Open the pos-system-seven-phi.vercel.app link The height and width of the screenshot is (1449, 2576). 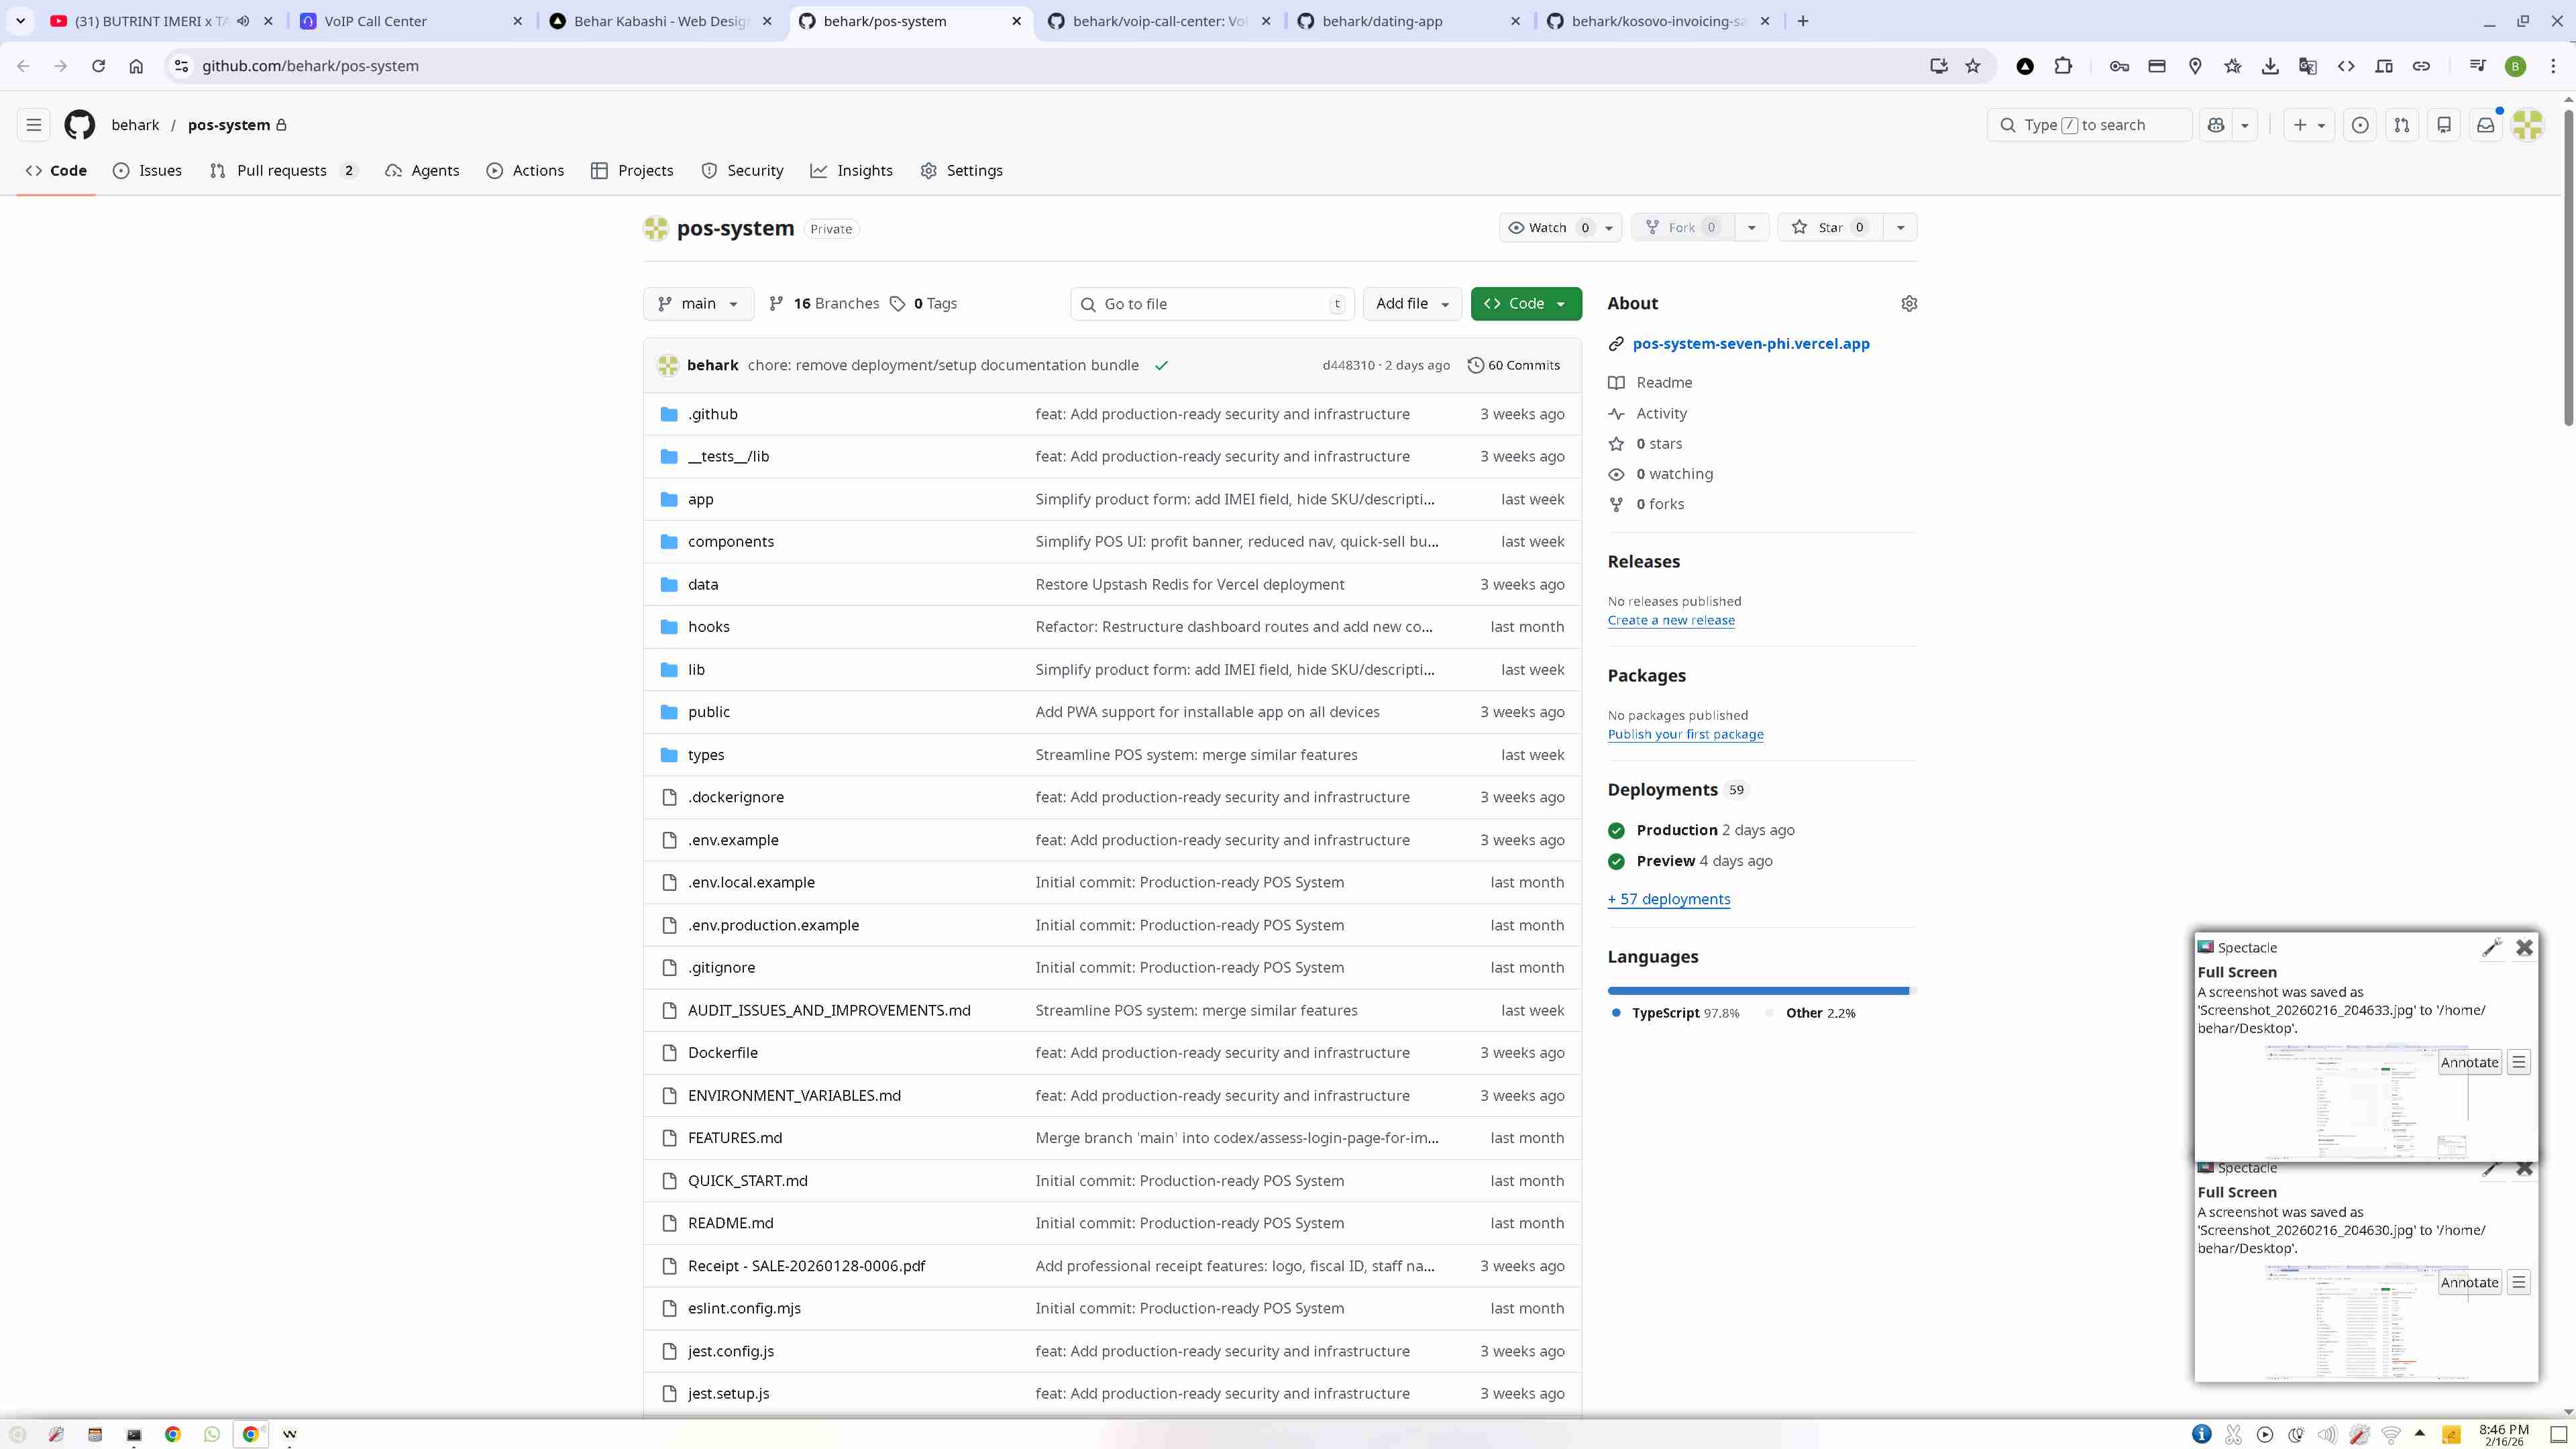click(1750, 343)
